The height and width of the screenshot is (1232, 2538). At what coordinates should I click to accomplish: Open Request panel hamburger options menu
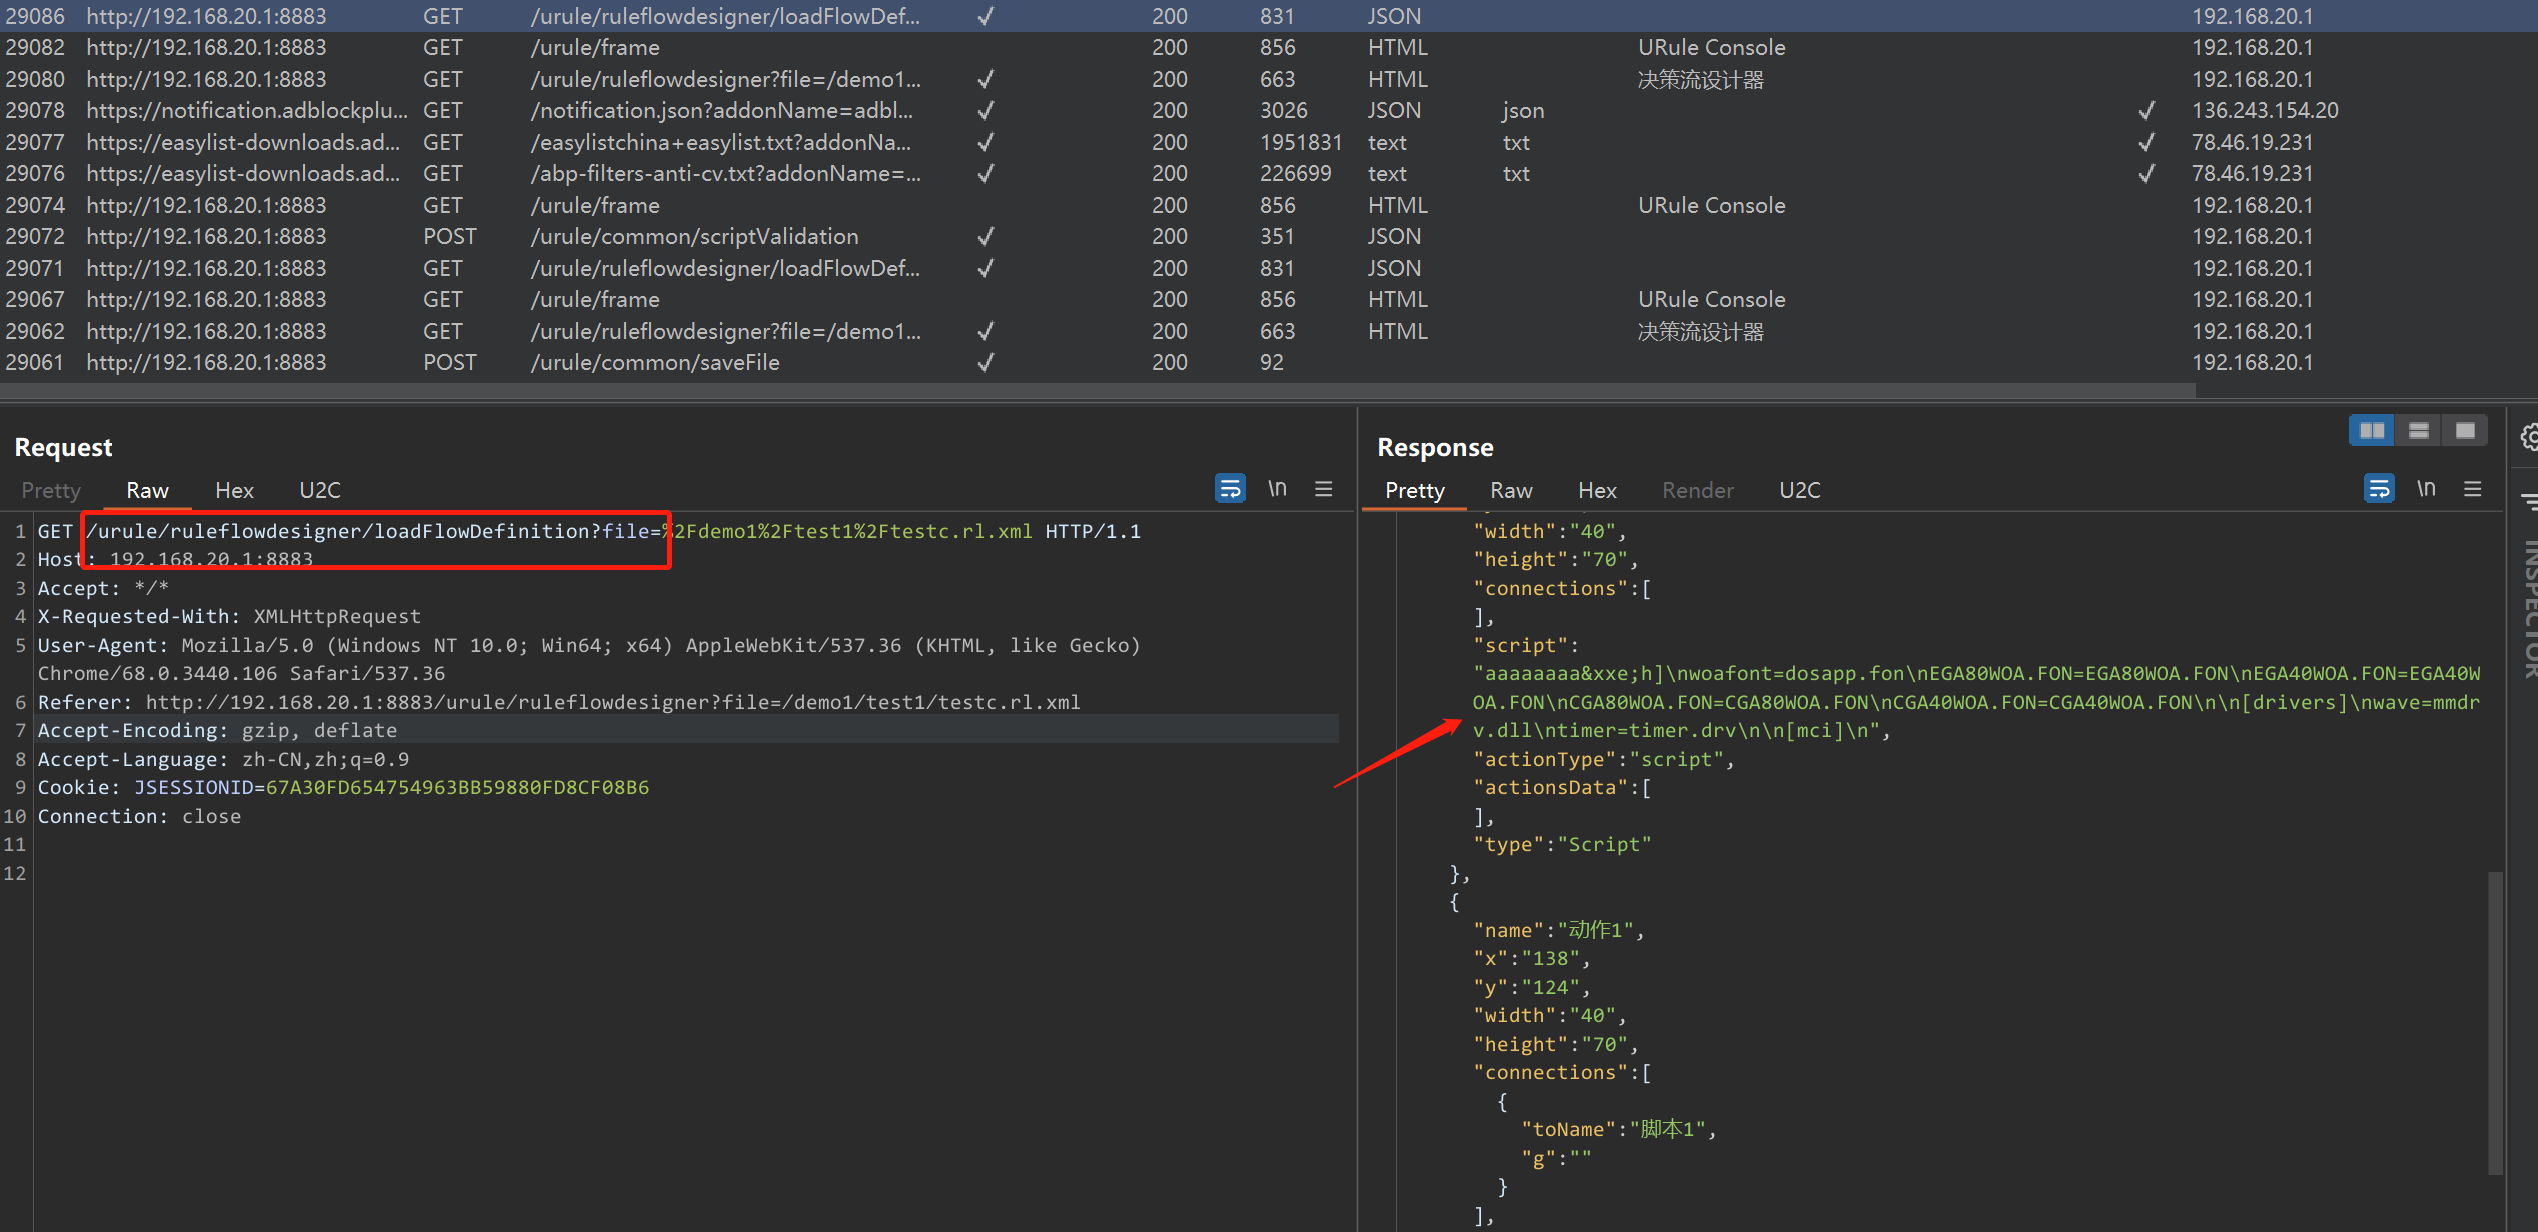click(1323, 489)
